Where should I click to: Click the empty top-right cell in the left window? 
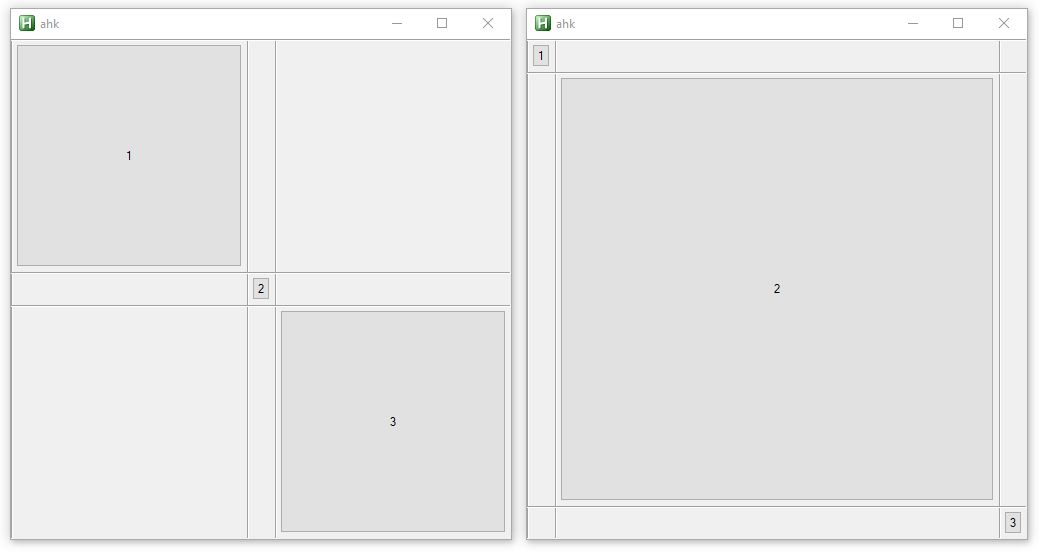pos(393,156)
